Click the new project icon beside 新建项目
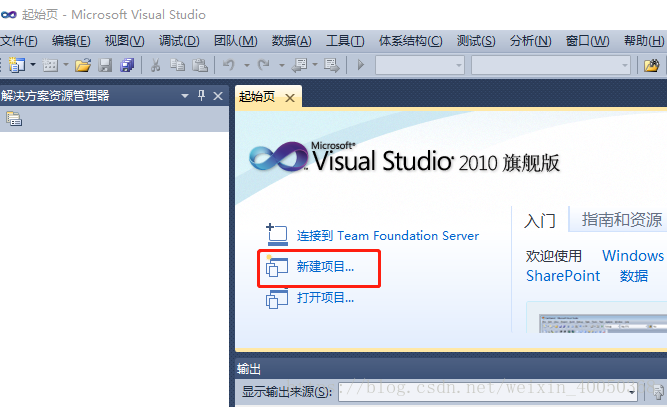667x407 pixels. 276,266
